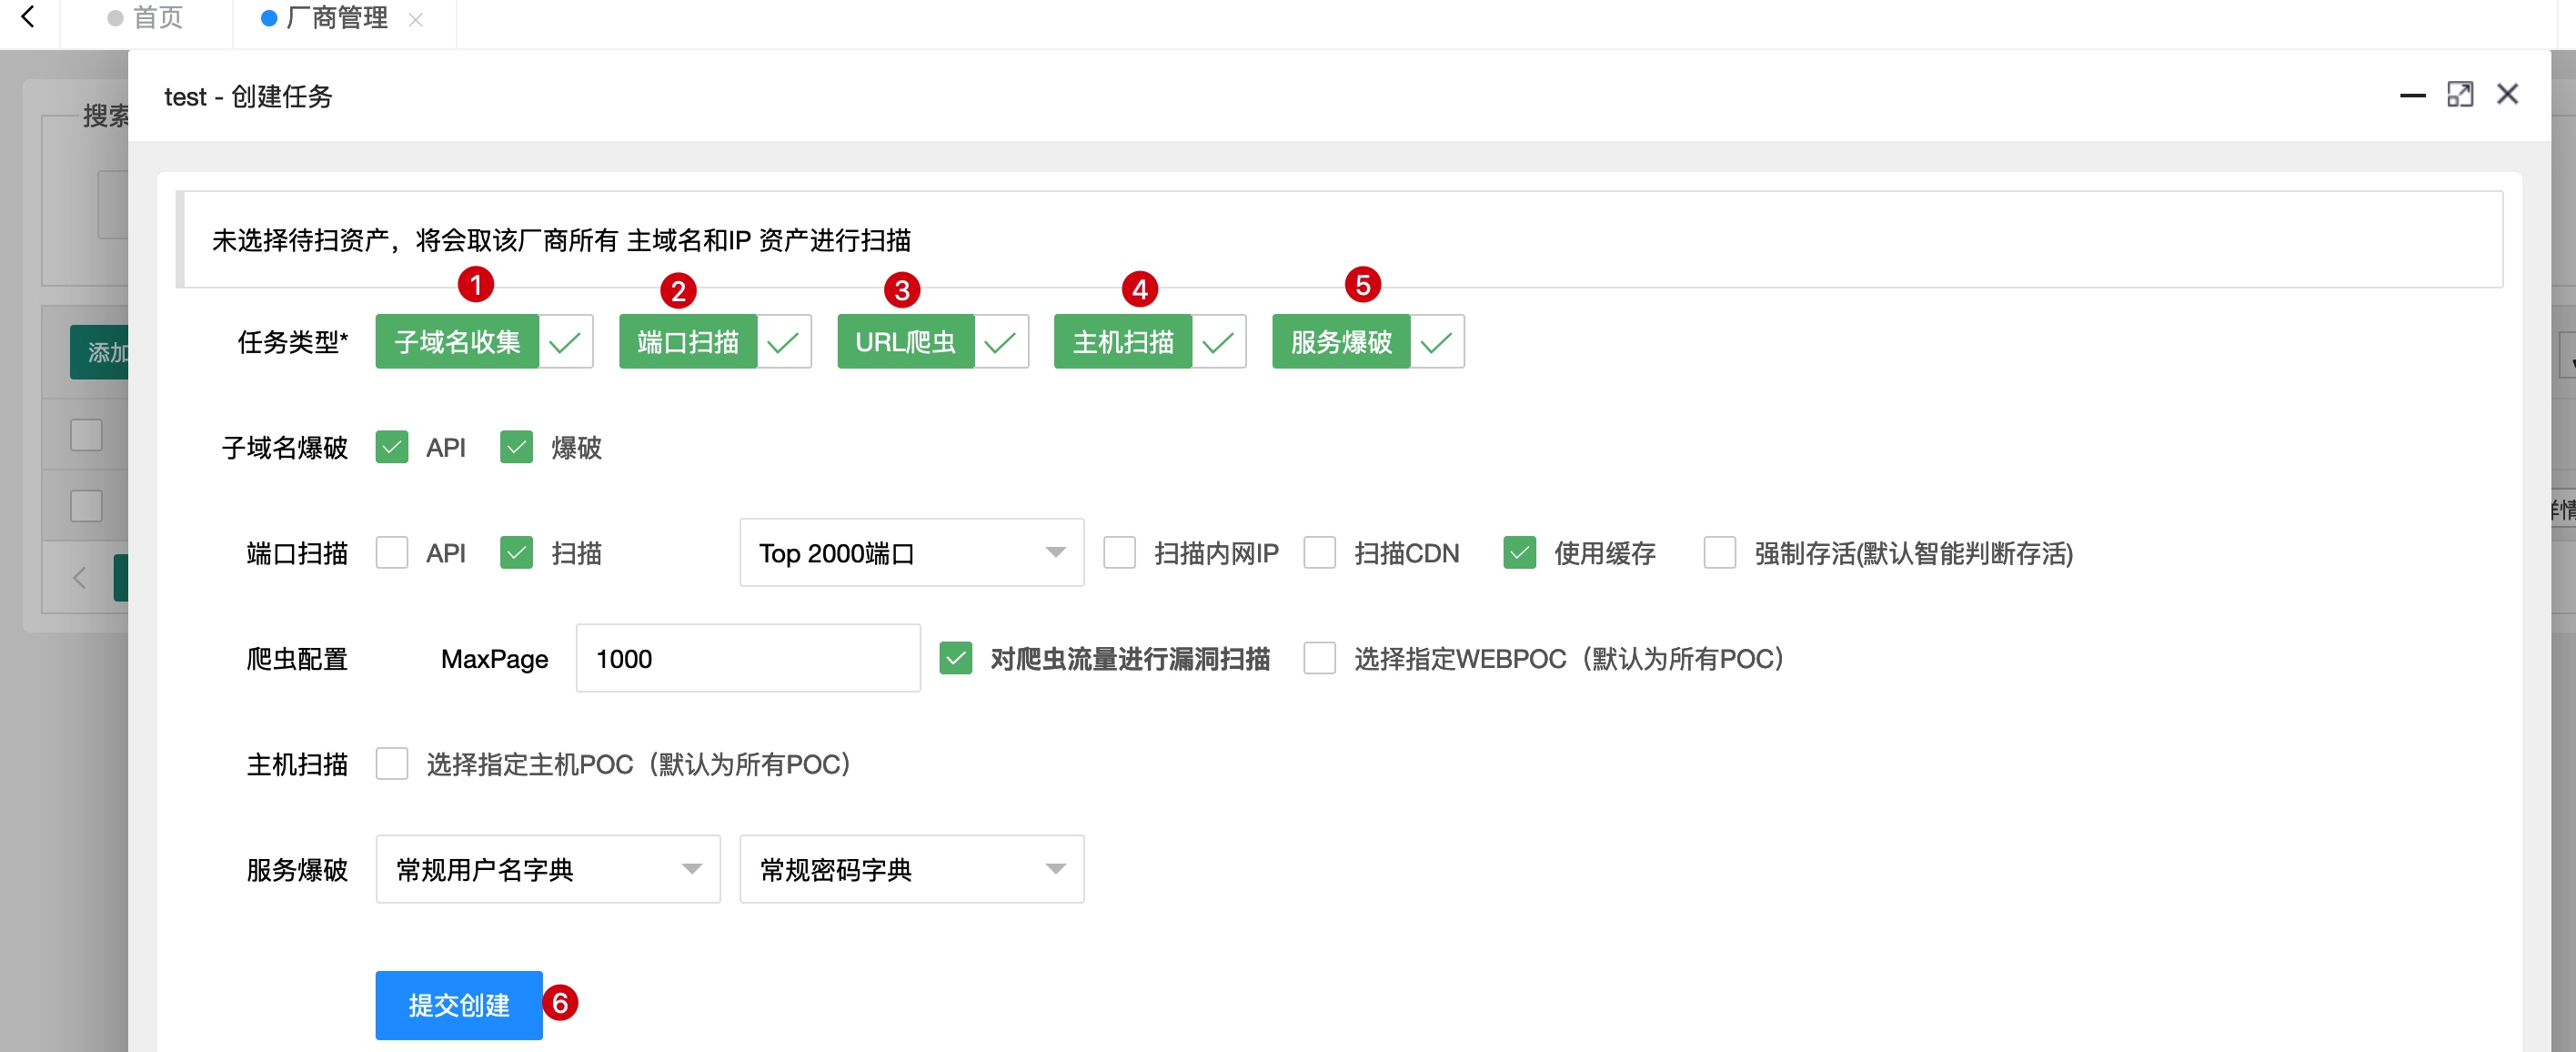2576x1052 pixels.
Task: Uncheck the 爆破 subdomain checkbox
Action: point(516,447)
